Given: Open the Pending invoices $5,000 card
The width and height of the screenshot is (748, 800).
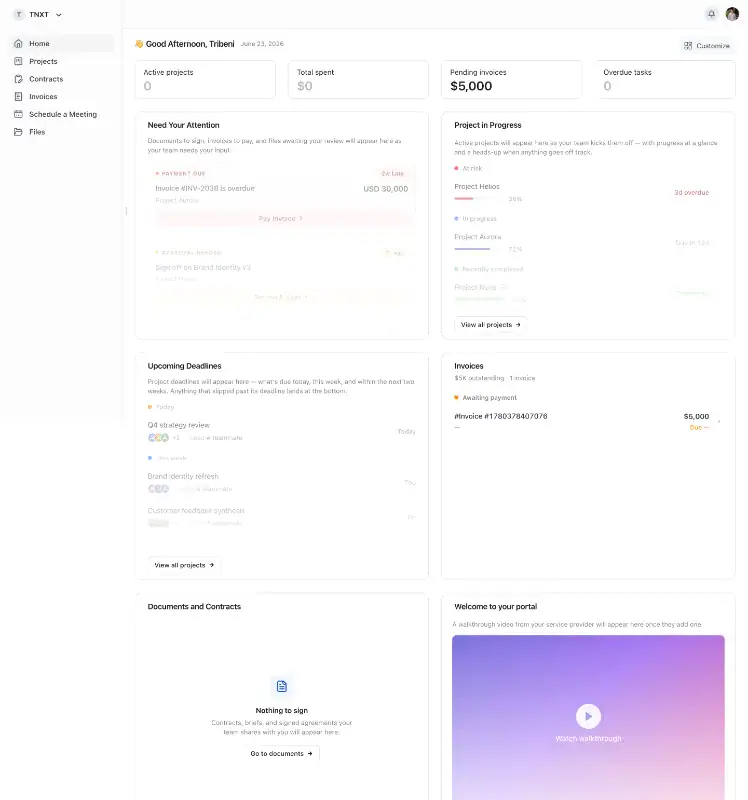Looking at the screenshot, I should [x=511, y=79].
